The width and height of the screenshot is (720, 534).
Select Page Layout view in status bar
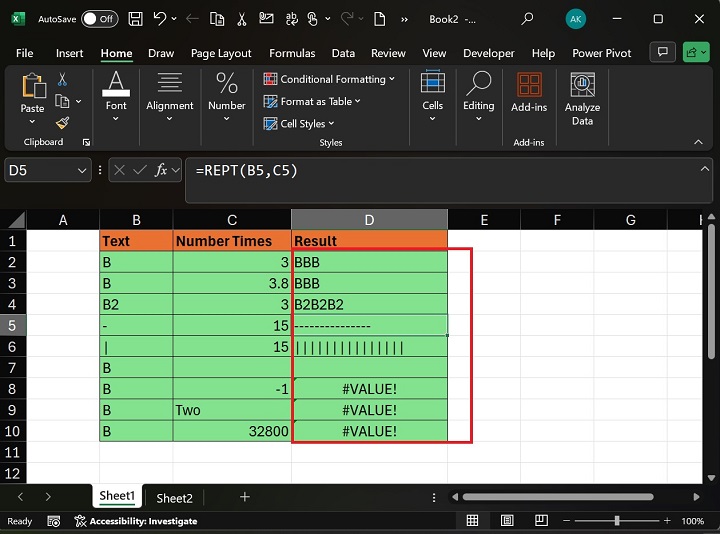pyautogui.click(x=509, y=521)
